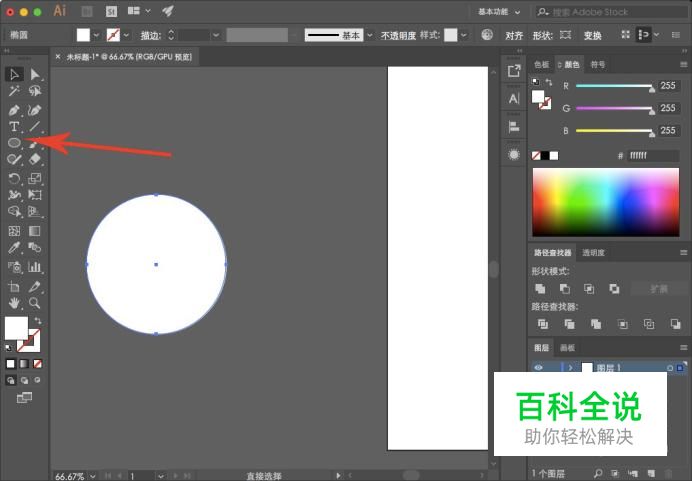Enable Draw Inside mode
Screen dimensions: 692x481
38,380
